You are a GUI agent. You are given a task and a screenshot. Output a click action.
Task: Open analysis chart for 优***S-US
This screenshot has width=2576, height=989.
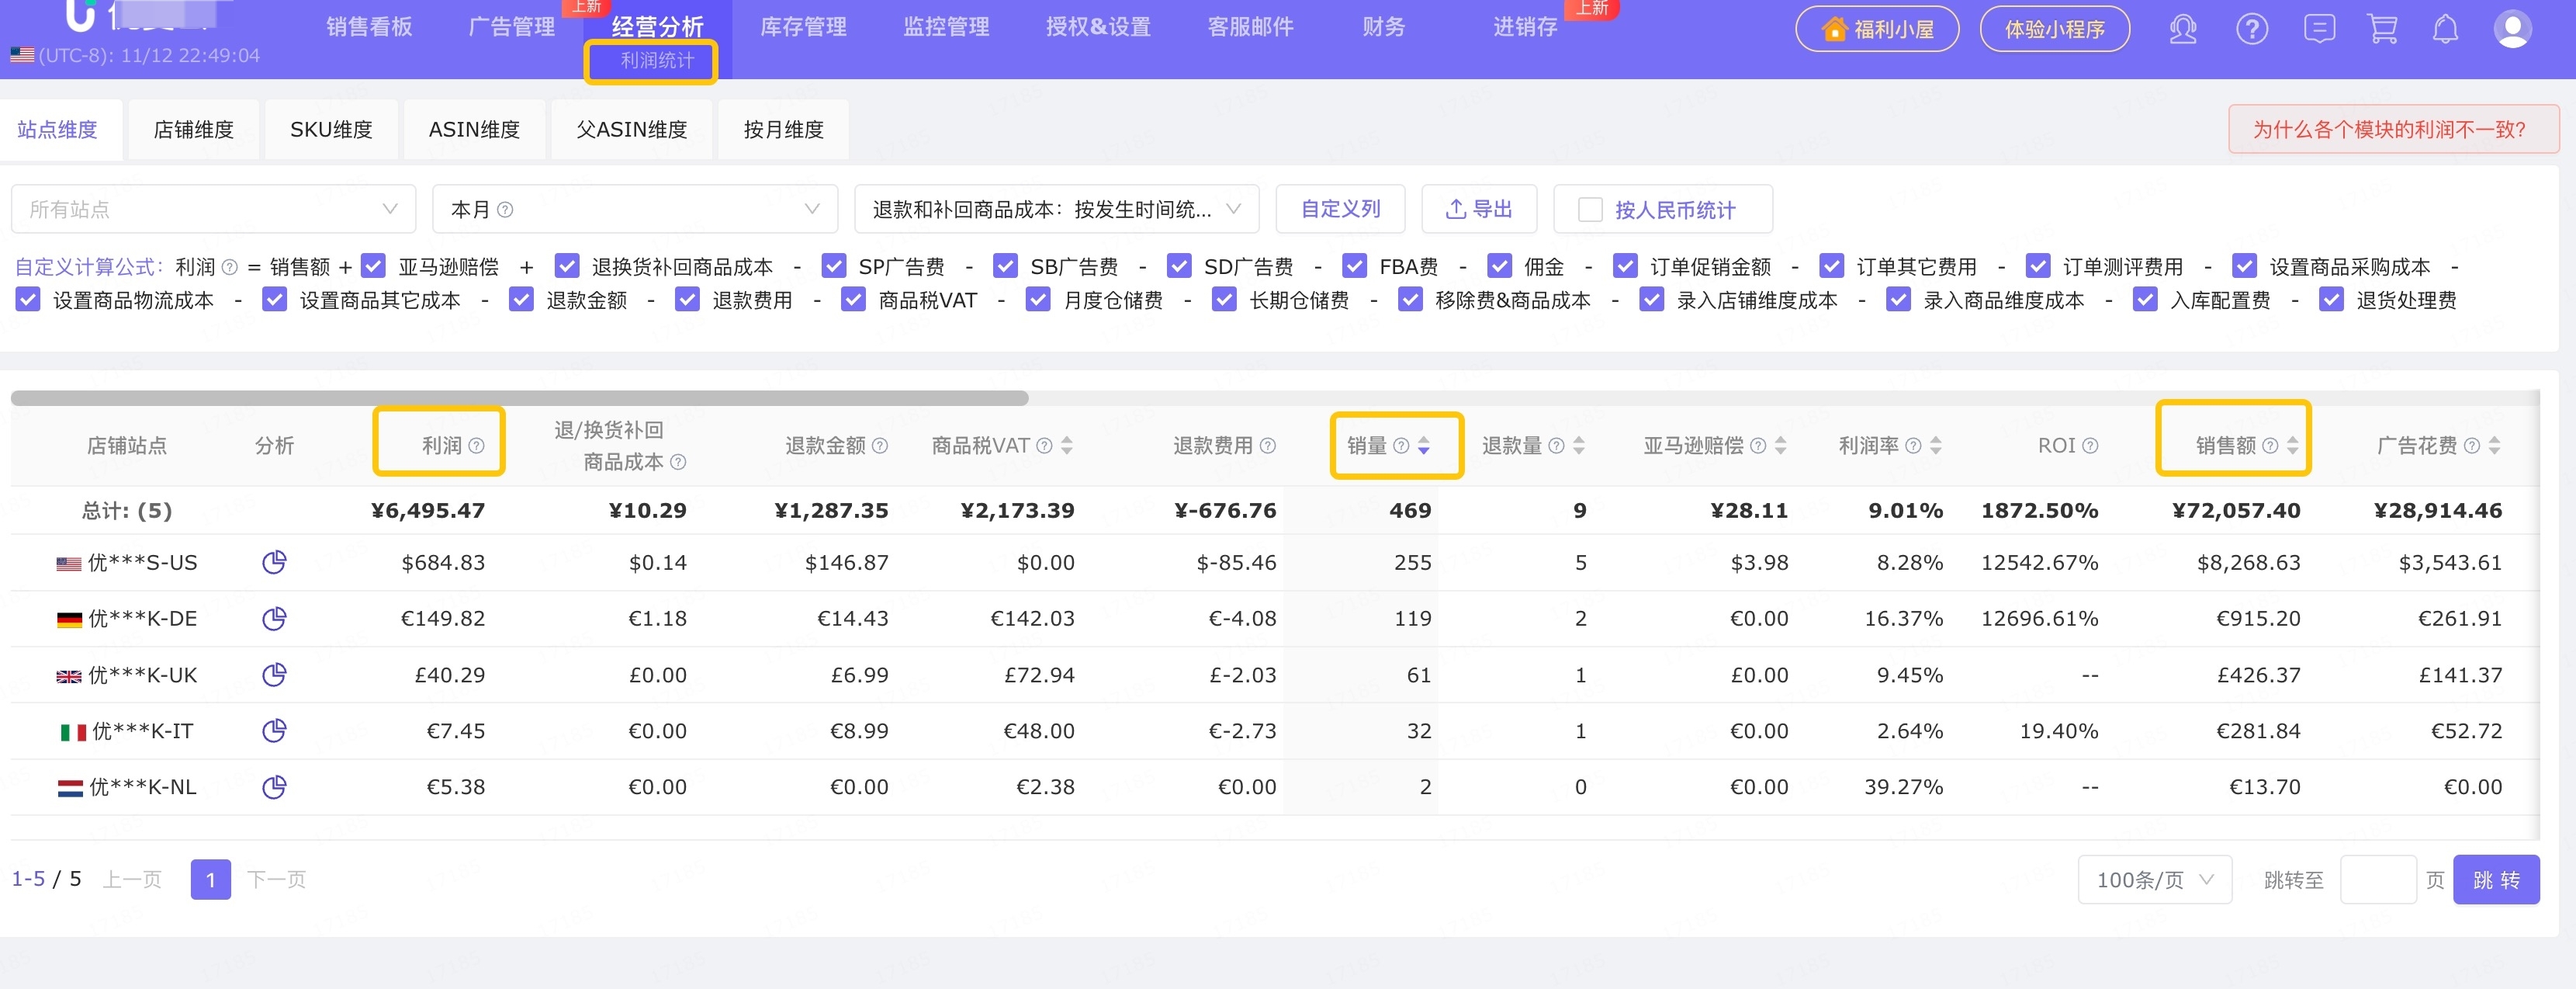274,562
